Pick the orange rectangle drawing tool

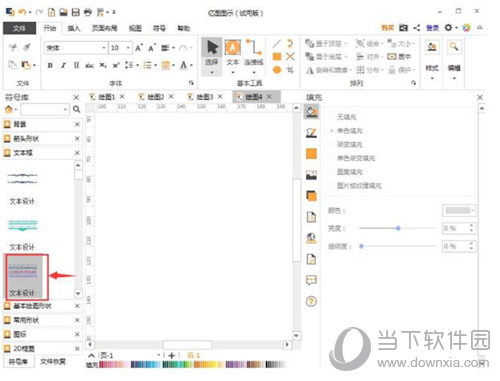tap(277, 57)
